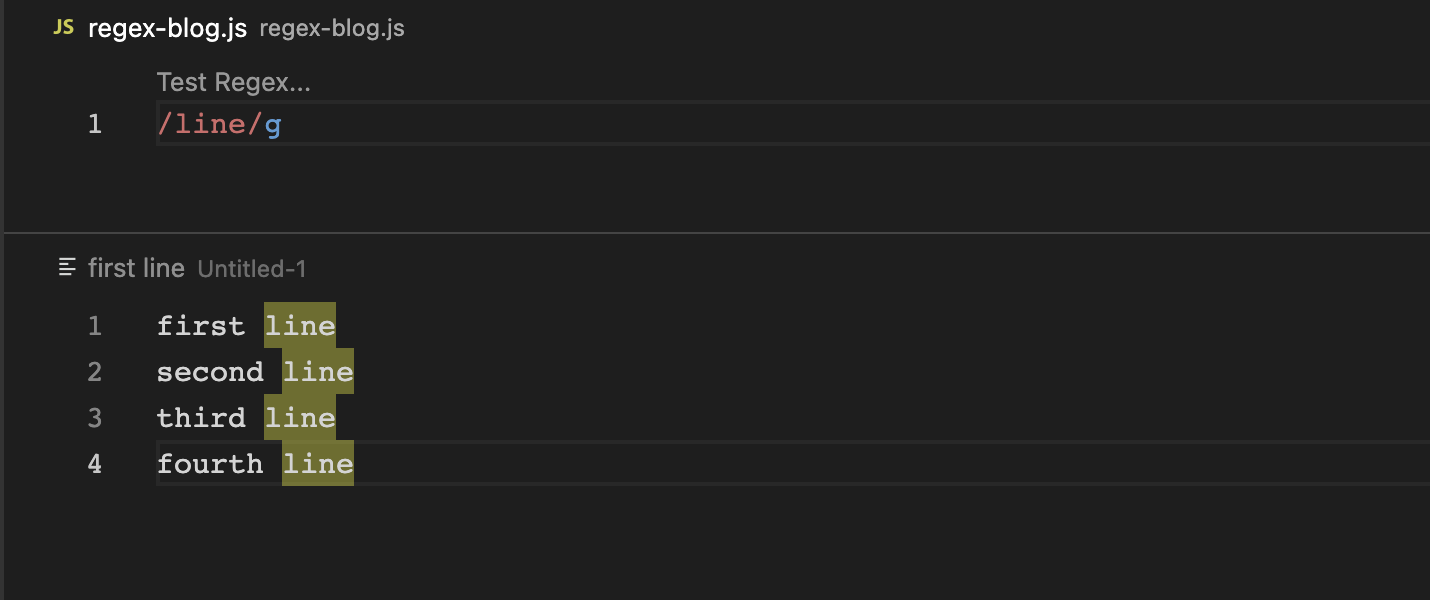1430x600 pixels.
Task: Click the divider between the two editors
Action: point(715,233)
